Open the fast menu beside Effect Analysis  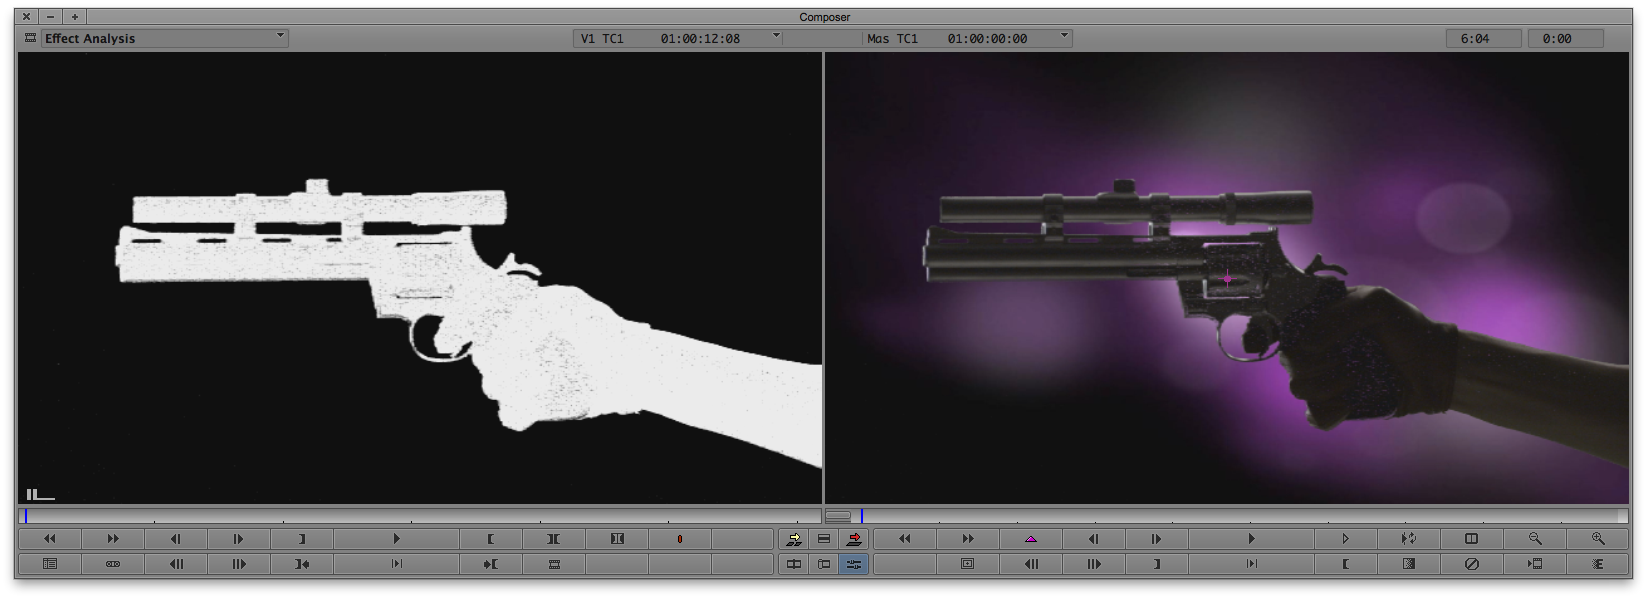[x=30, y=38]
